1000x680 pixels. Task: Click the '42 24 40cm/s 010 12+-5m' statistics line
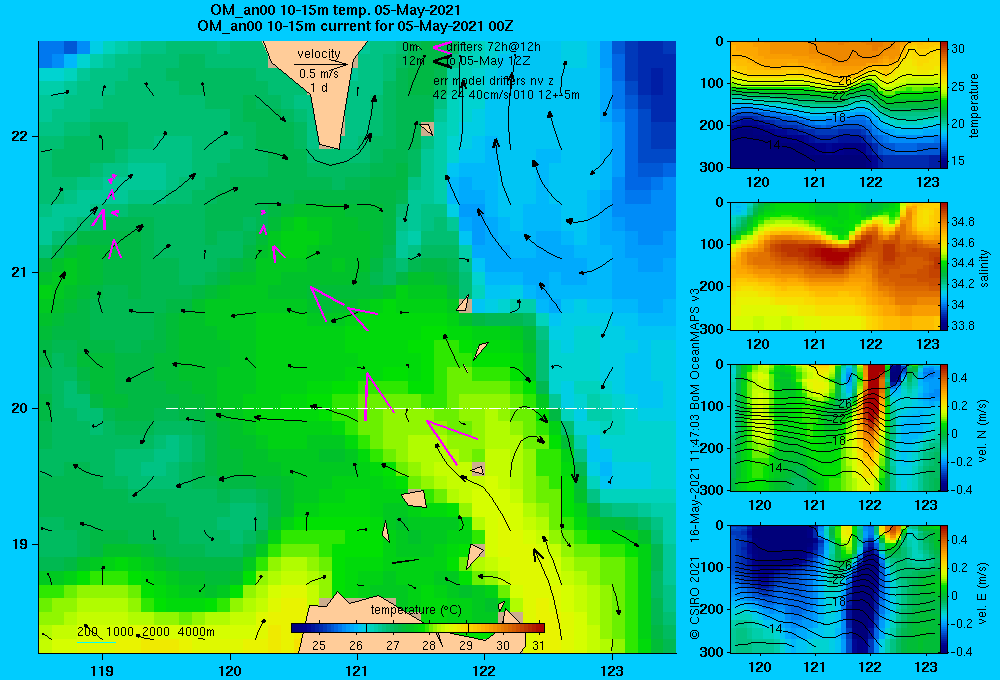[506, 95]
